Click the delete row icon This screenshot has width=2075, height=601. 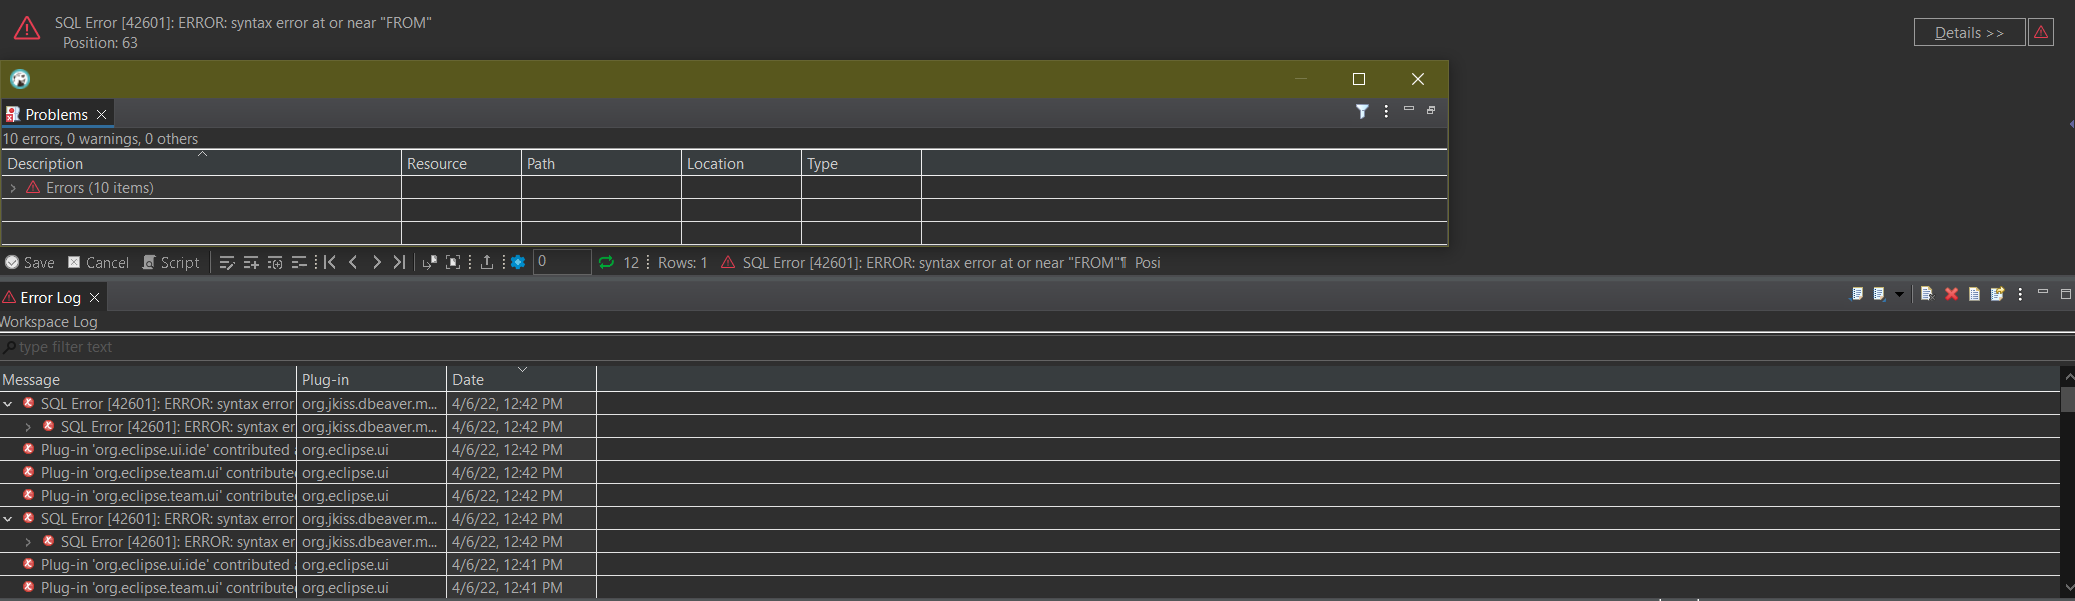(299, 263)
